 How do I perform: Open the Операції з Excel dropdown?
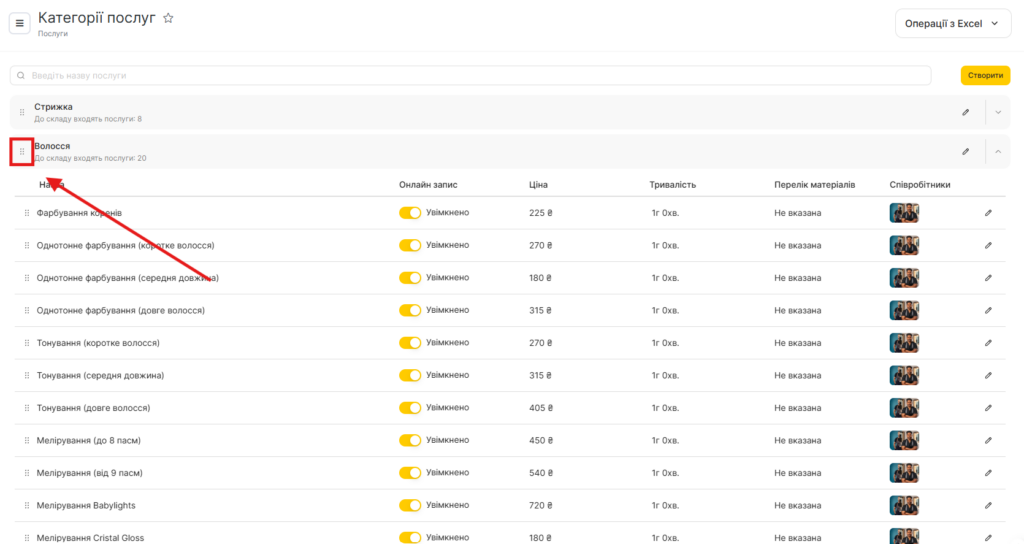tap(952, 23)
